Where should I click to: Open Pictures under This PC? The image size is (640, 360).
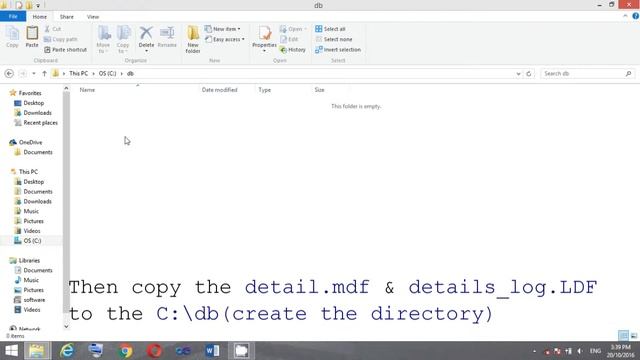33,221
